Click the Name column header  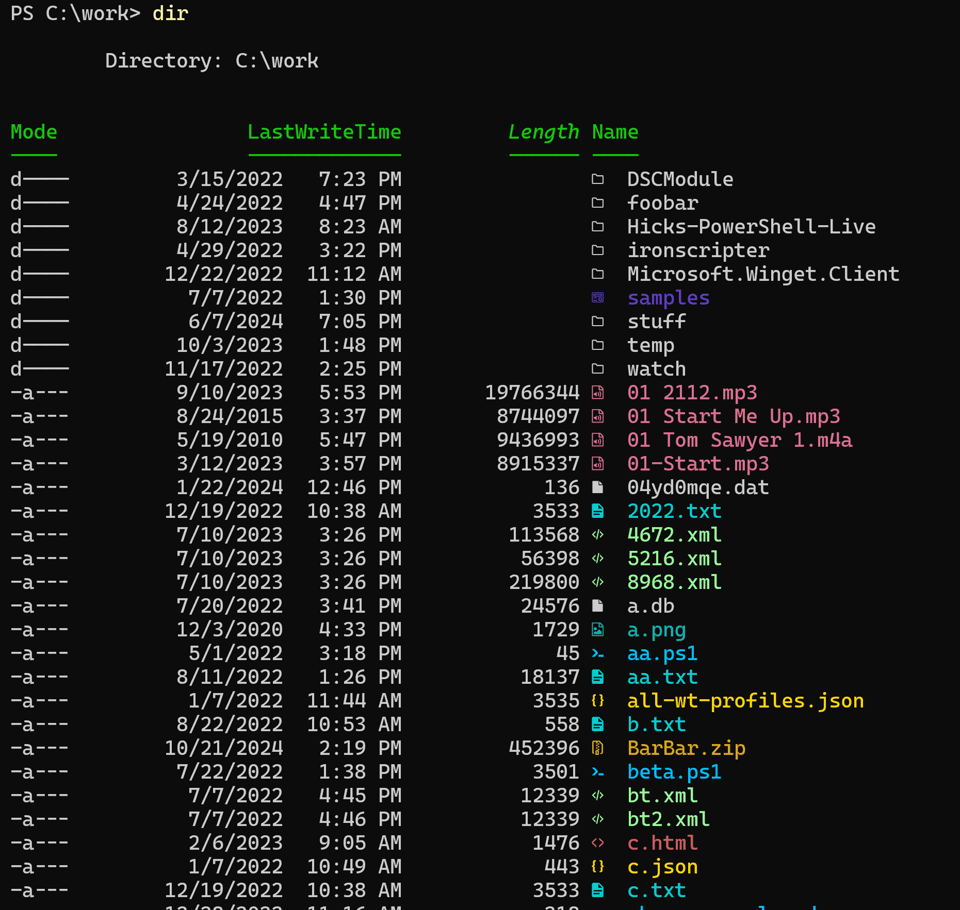pyautogui.click(x=615, y=132)
